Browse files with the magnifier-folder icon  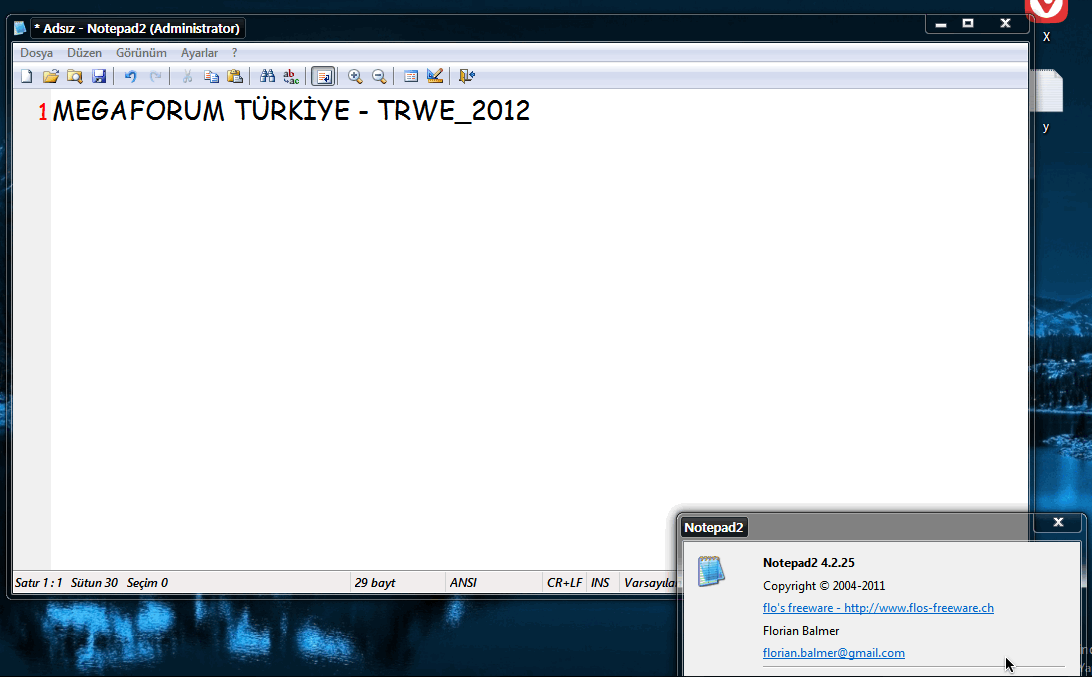point(75,76)
